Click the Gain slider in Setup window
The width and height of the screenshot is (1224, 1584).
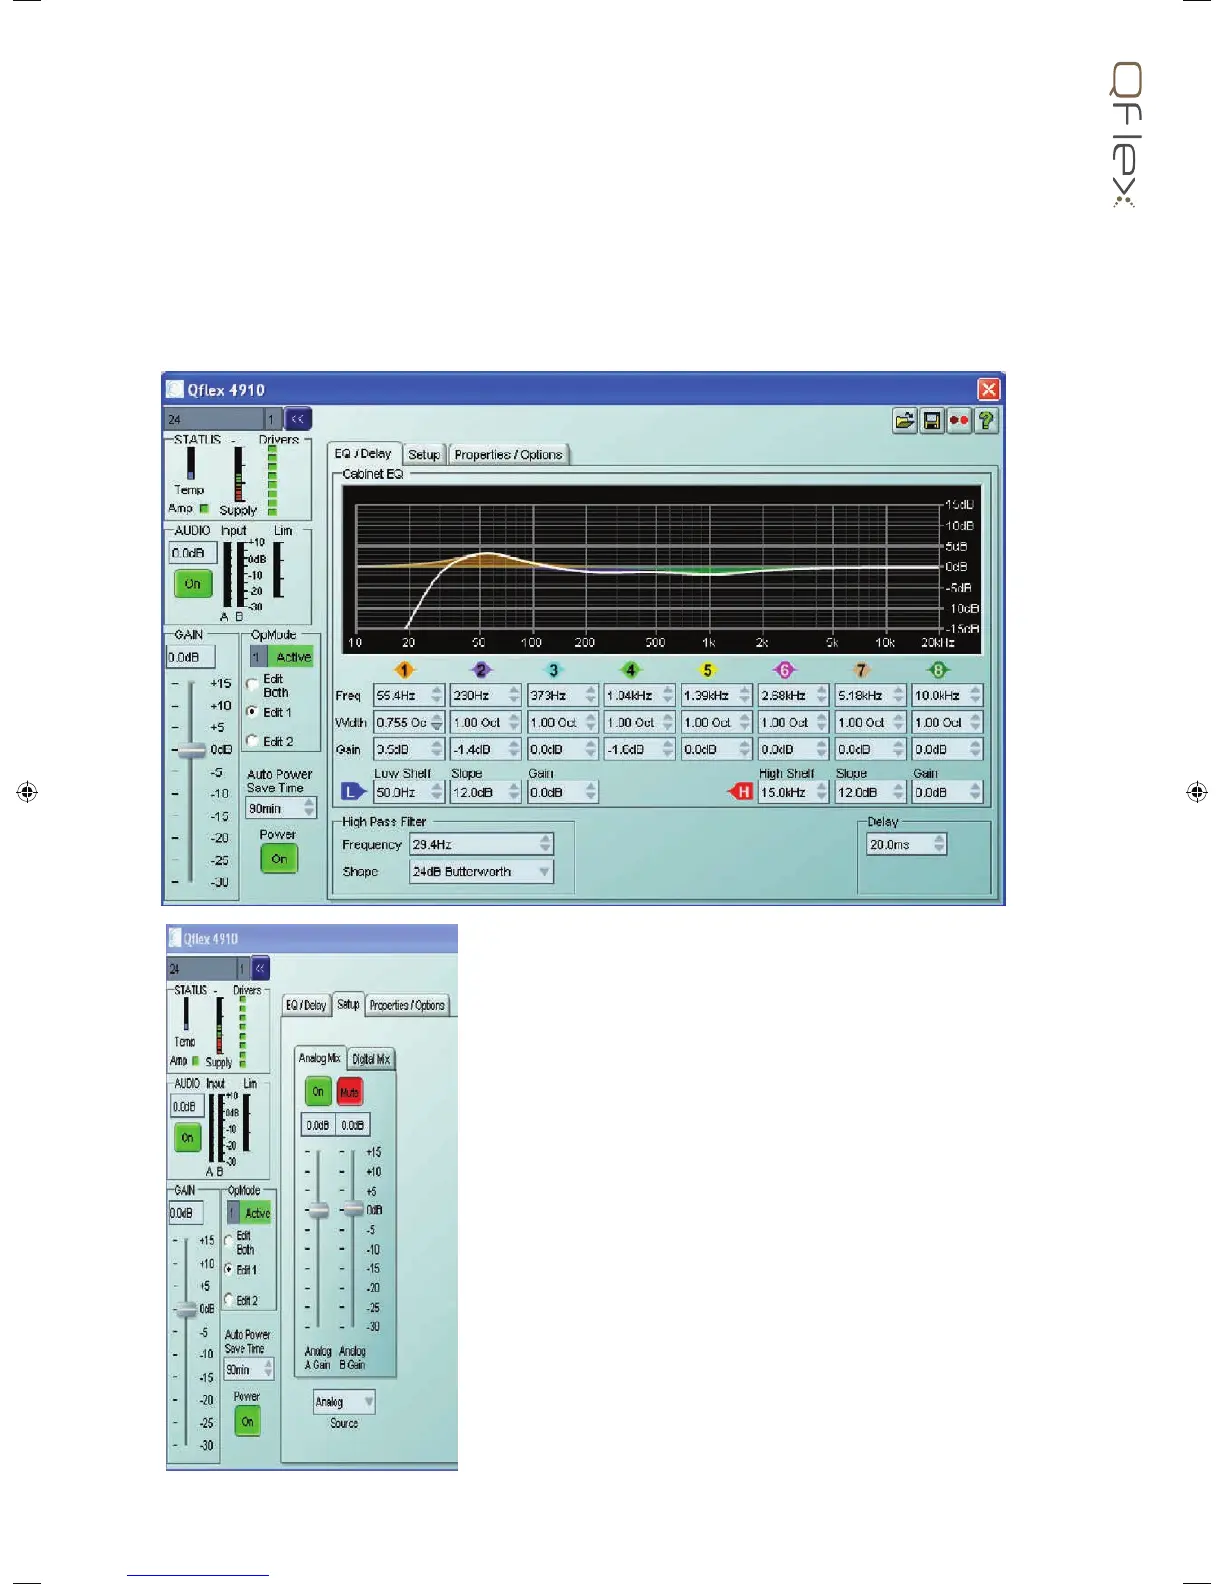pyautogui.click(x=187, y=1309)
